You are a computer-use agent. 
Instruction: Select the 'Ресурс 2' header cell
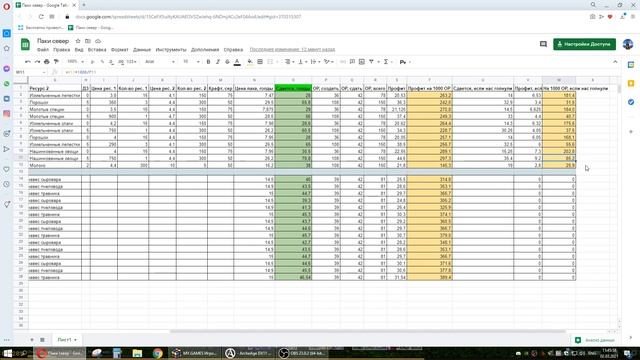pyautogui.click(x=55, y=88)
